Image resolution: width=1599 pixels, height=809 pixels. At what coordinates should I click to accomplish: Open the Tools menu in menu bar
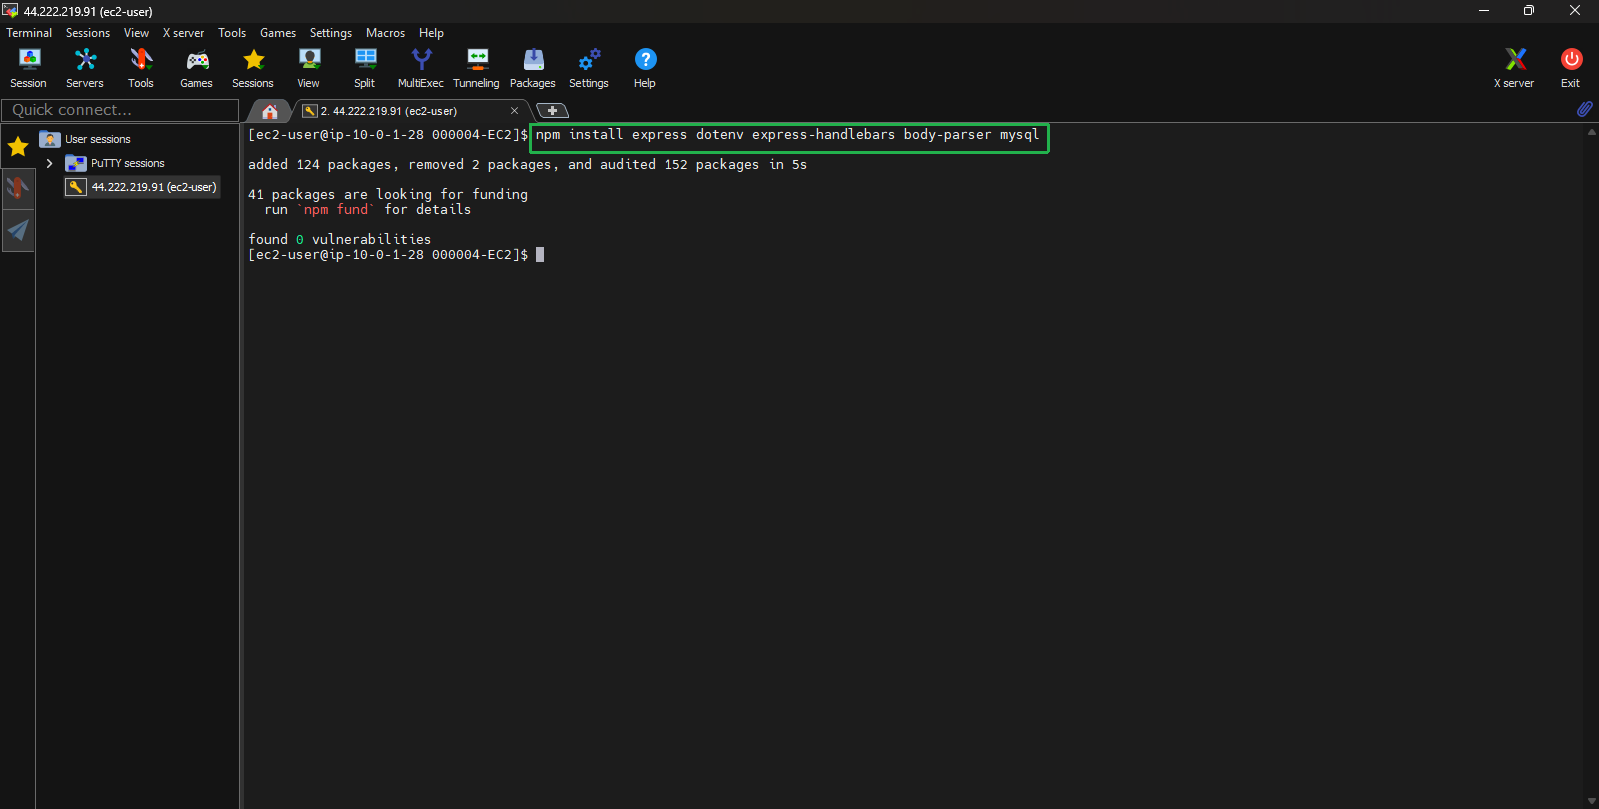pyautogui.click(x=232, y=33)
